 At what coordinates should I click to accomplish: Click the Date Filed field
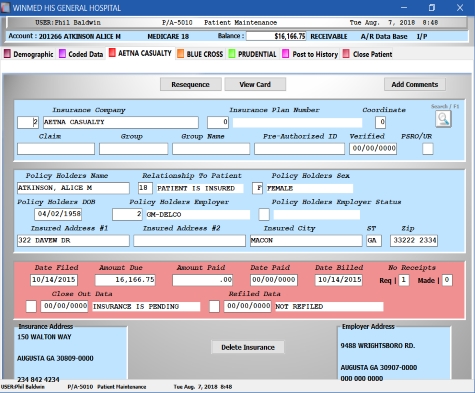tap(54, 280)
